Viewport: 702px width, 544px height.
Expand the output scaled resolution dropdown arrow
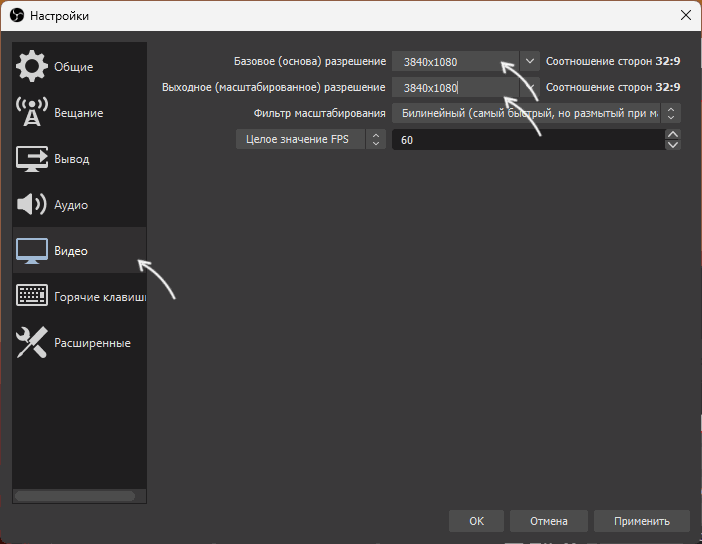[x=530, y=88]
